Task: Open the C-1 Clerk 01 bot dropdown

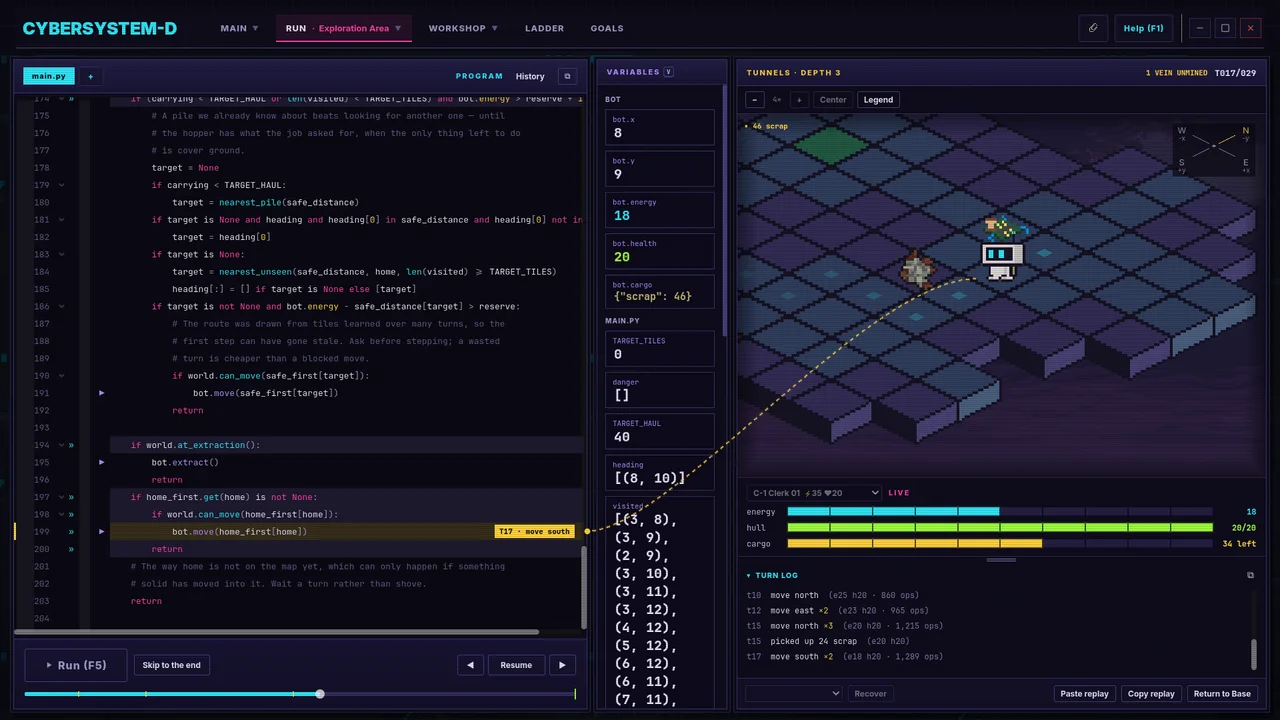Action: (x=814, y=492)
